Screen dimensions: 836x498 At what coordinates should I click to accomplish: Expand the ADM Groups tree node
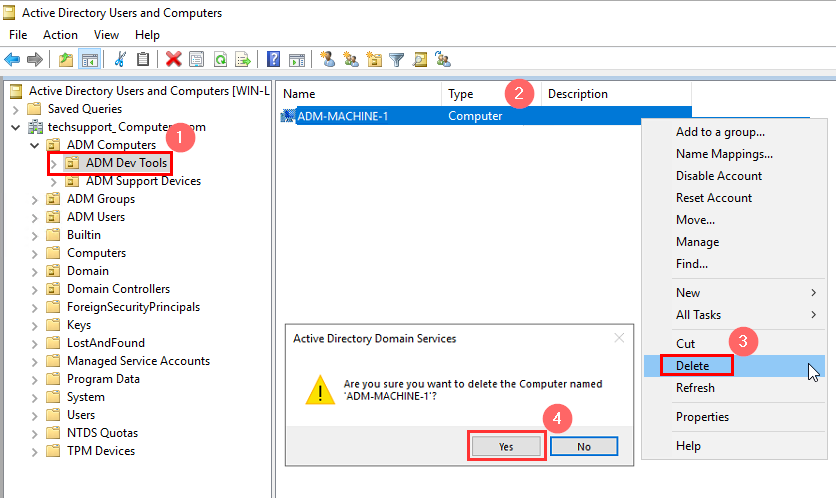tap(35, 199)
